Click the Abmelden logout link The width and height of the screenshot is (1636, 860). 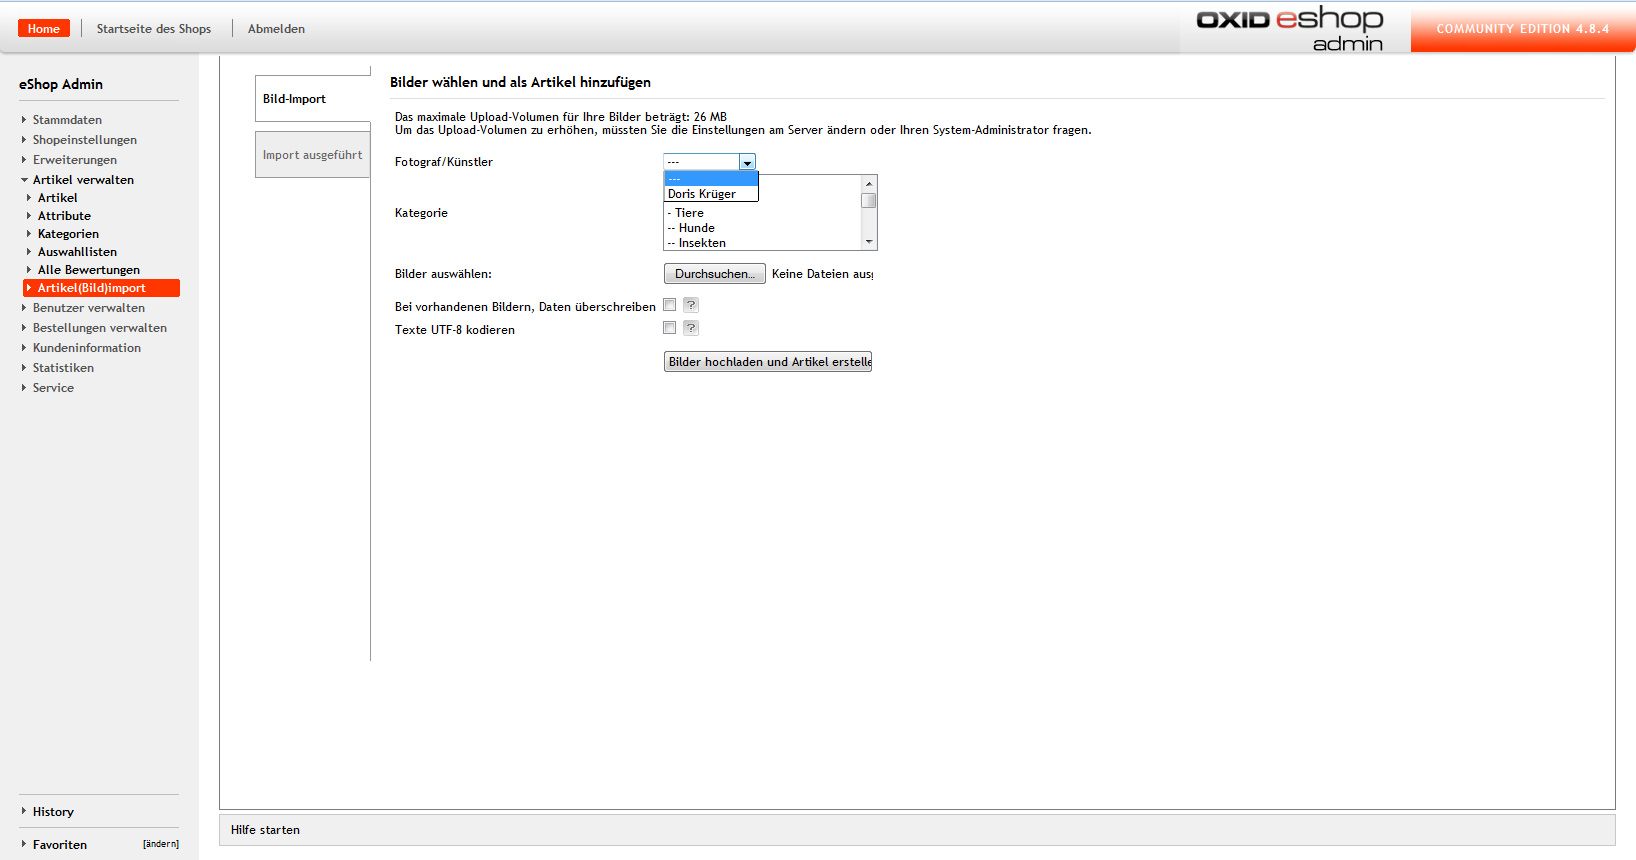276,29
